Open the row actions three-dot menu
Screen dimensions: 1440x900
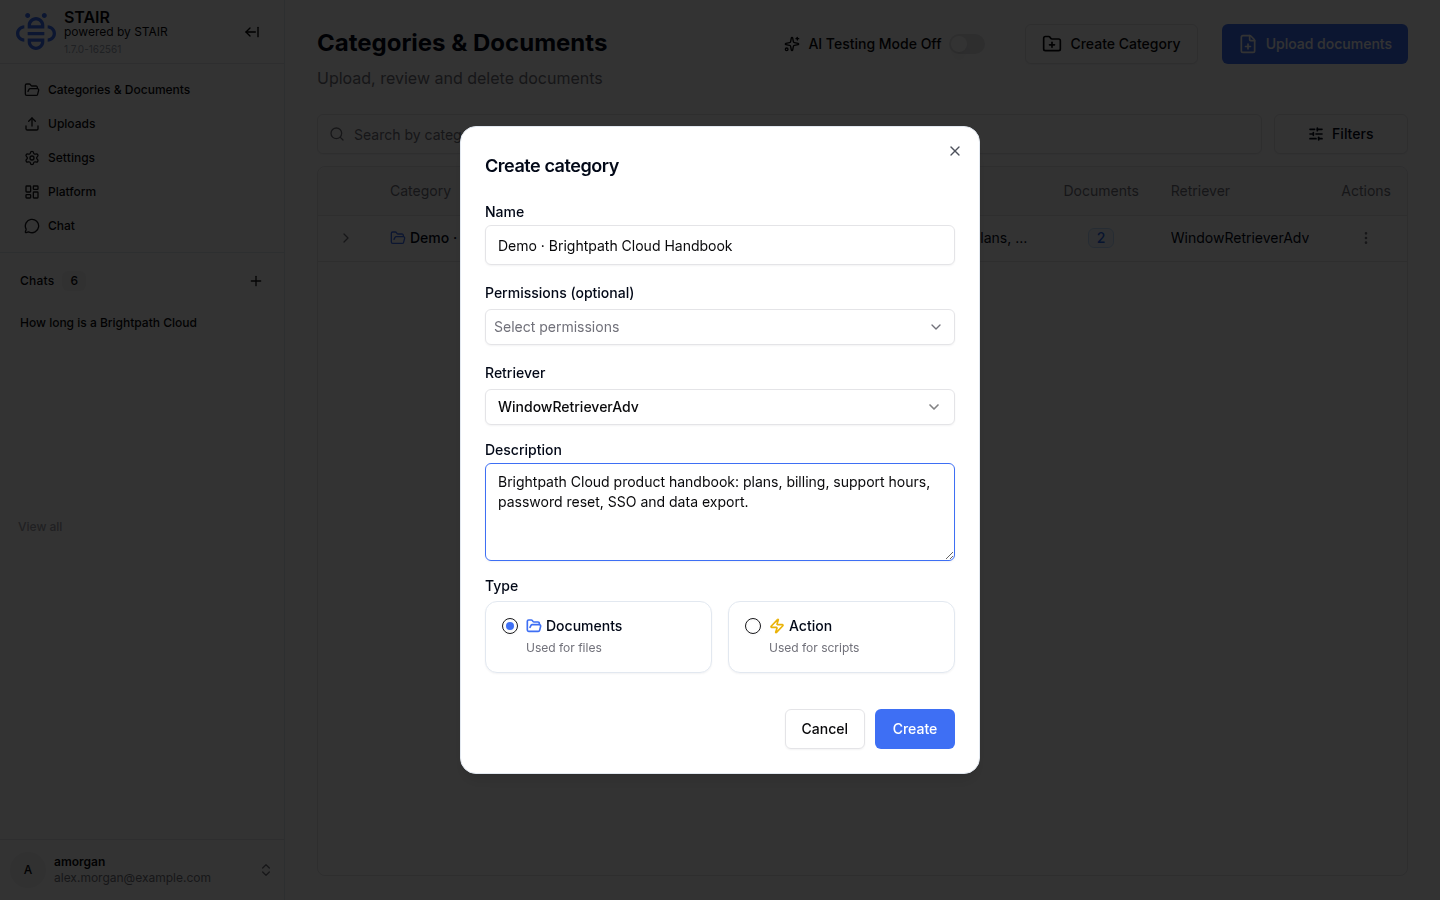click(x=1366, y=238)
